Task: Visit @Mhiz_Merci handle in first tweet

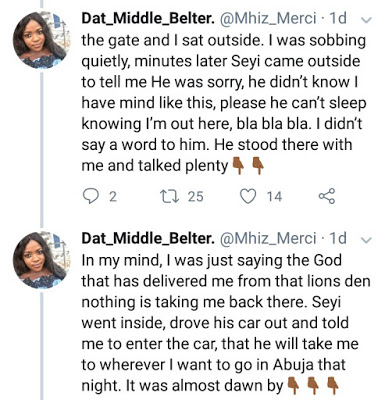Action: click(x=267, y=18)
